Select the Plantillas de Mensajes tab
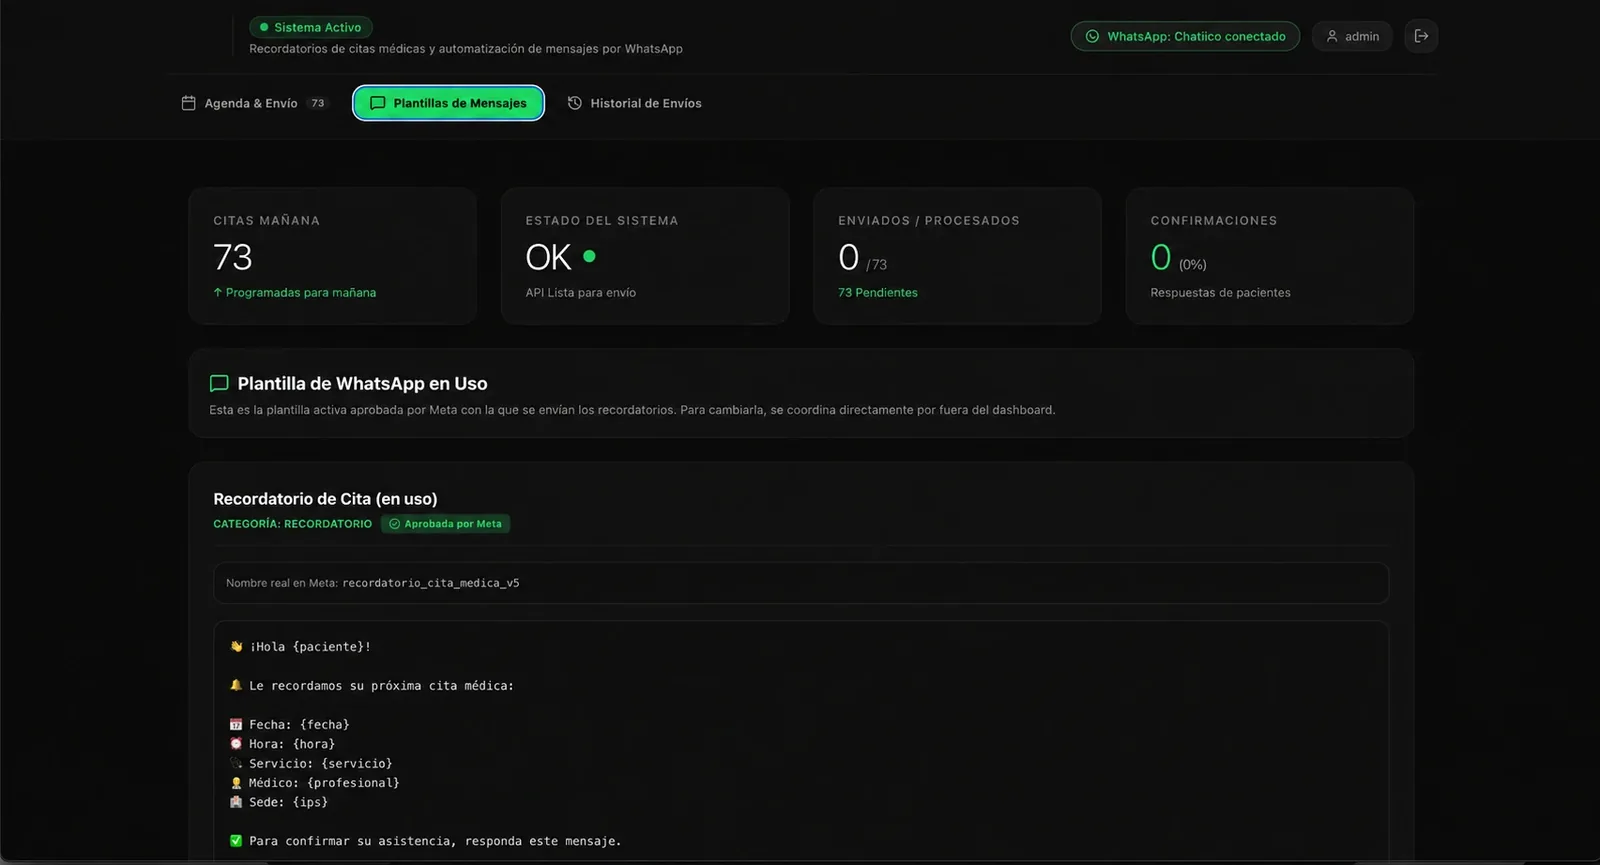The image size is (1600, 865). [448, 103]
